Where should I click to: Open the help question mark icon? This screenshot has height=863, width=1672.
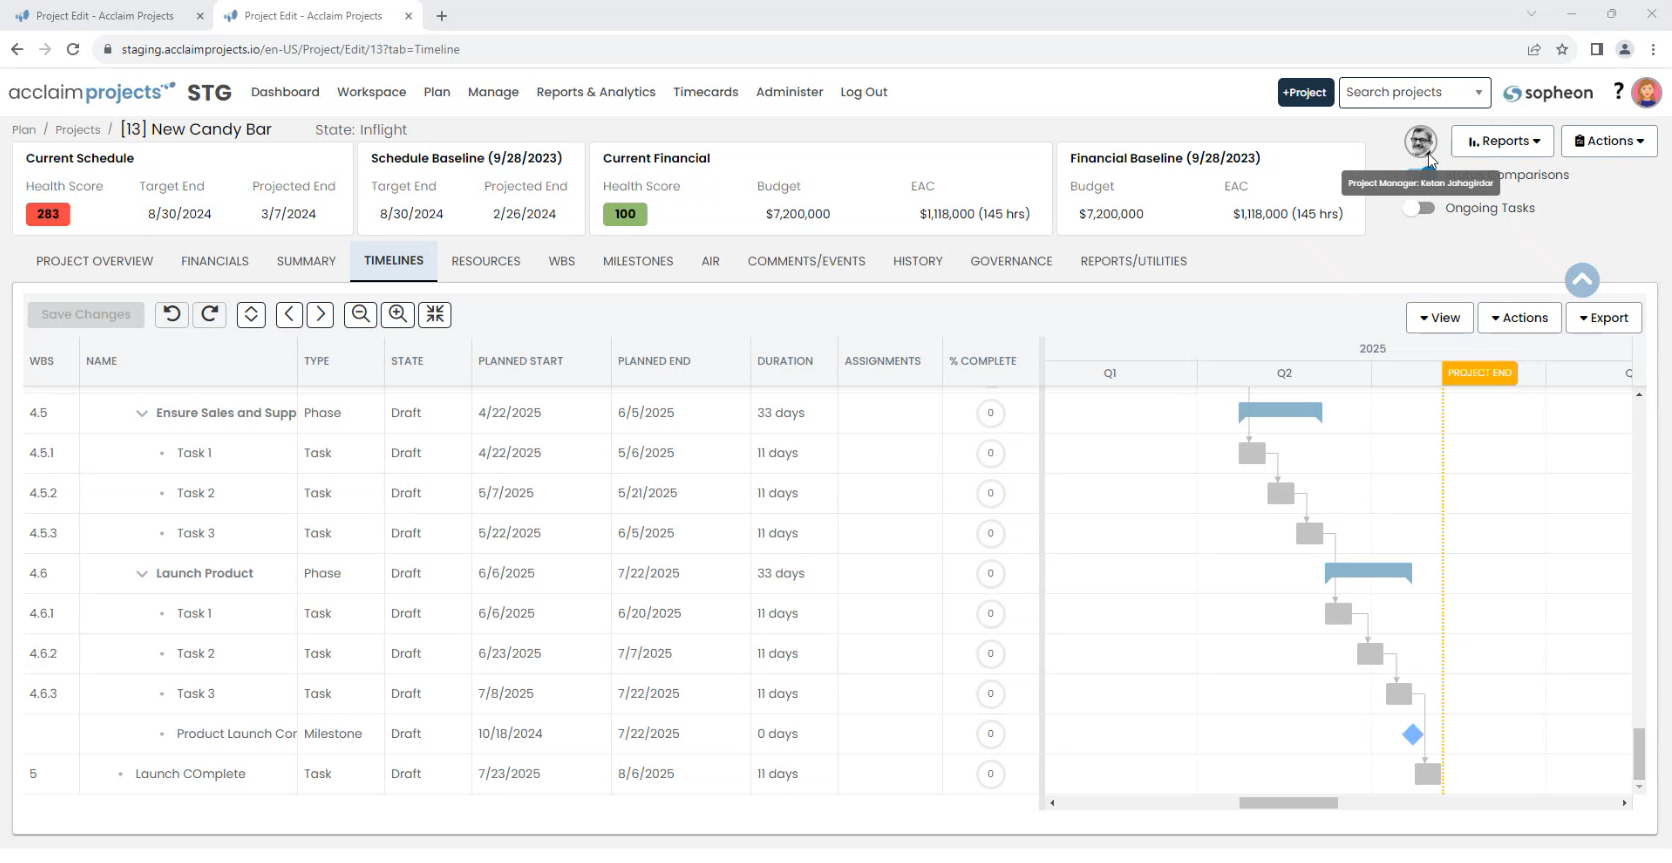click(1618, 92)
